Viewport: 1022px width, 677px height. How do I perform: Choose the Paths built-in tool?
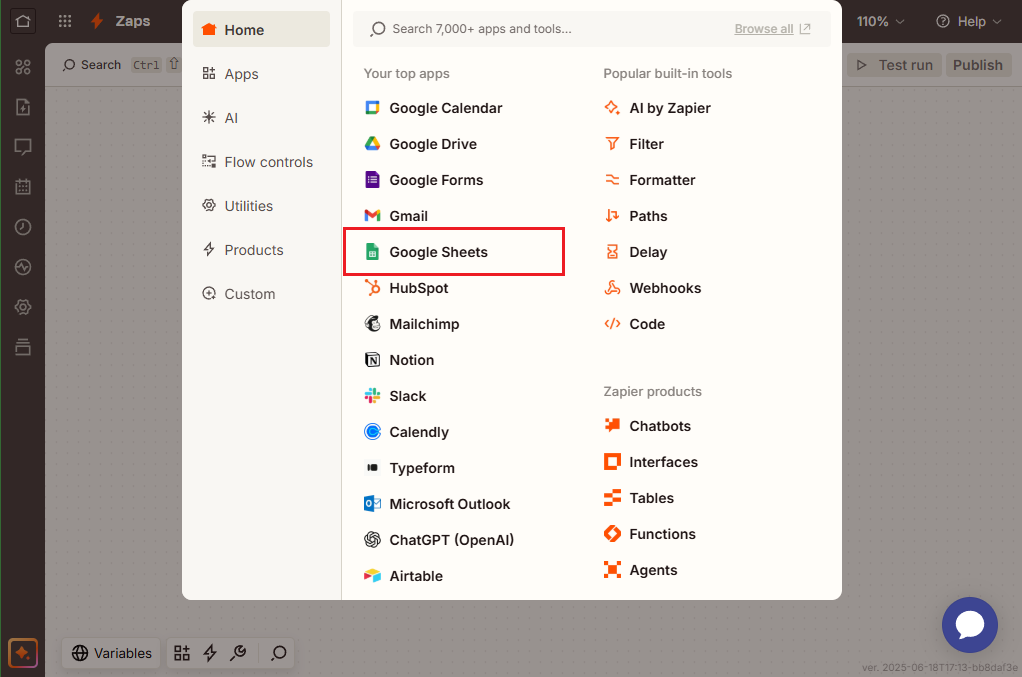pyautogui.click(x=635, y=216)
